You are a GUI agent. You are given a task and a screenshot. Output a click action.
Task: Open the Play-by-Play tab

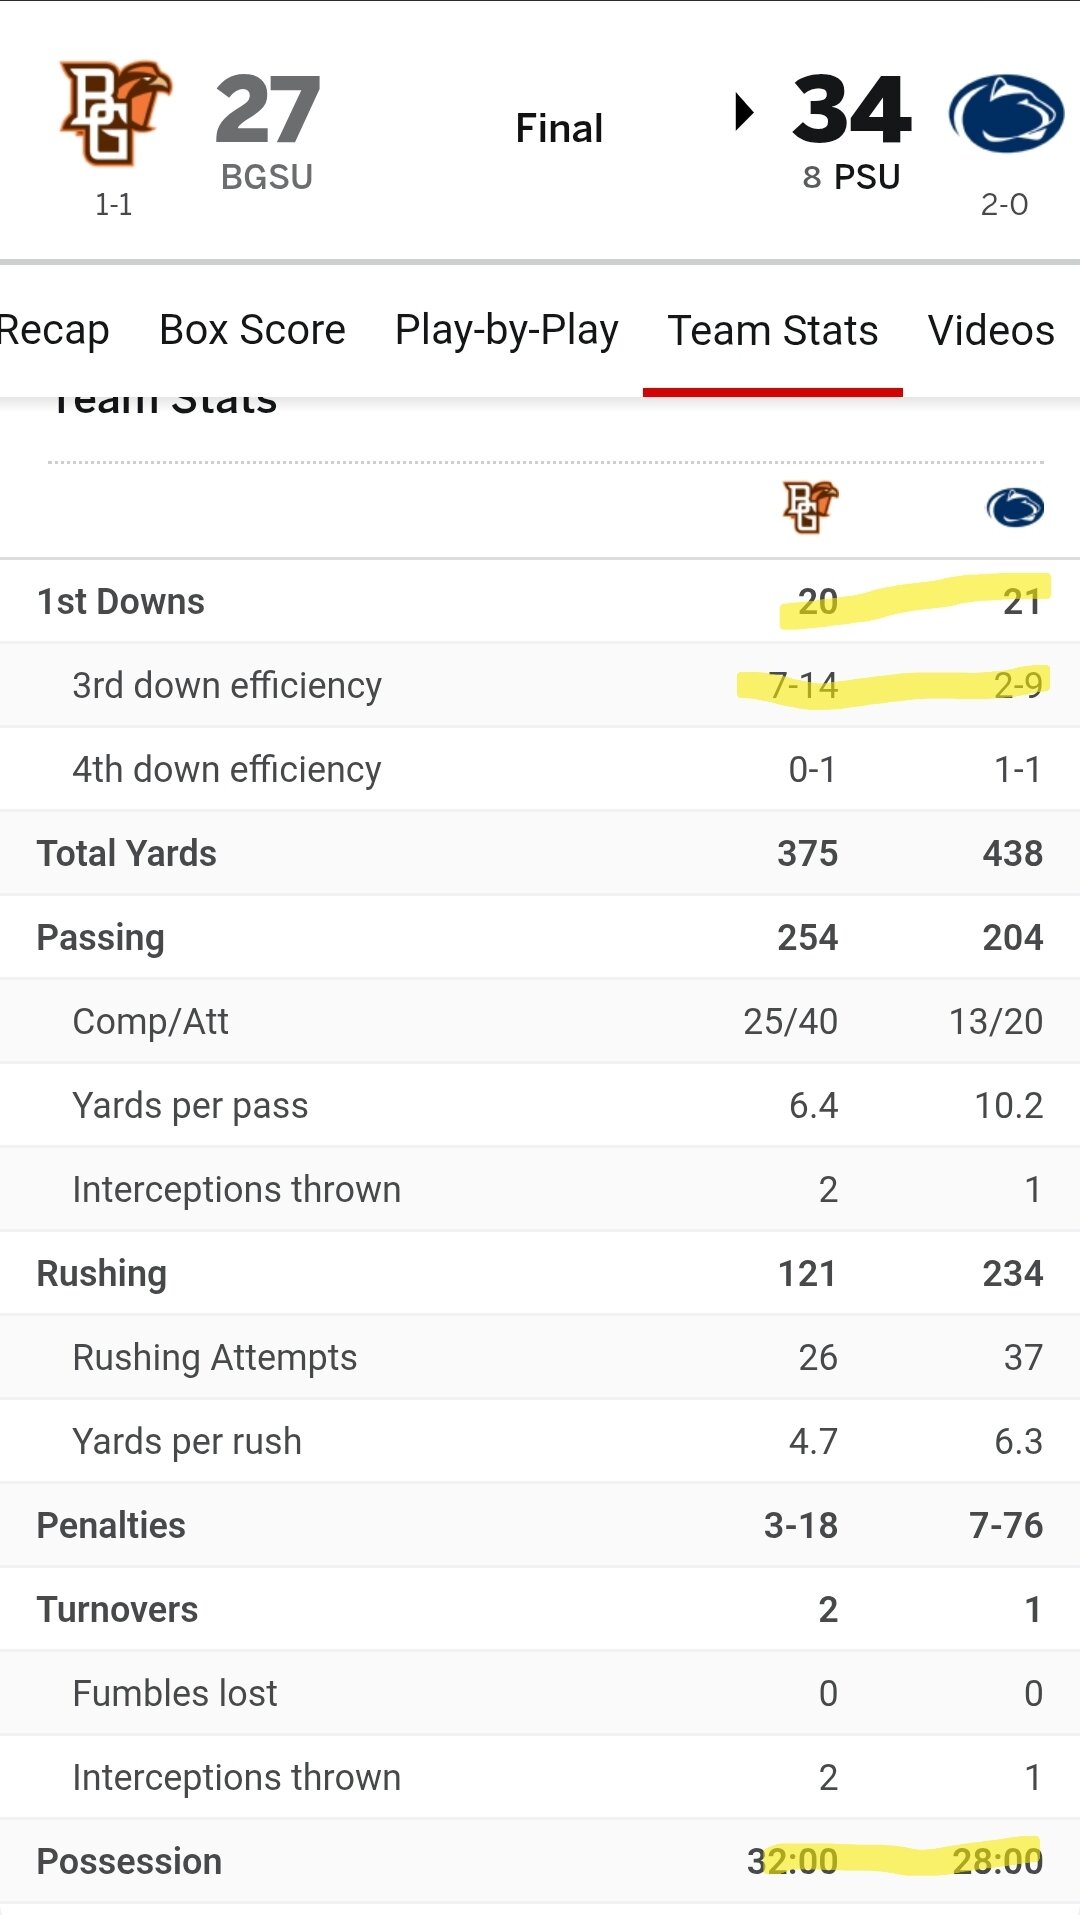point(506,330)
